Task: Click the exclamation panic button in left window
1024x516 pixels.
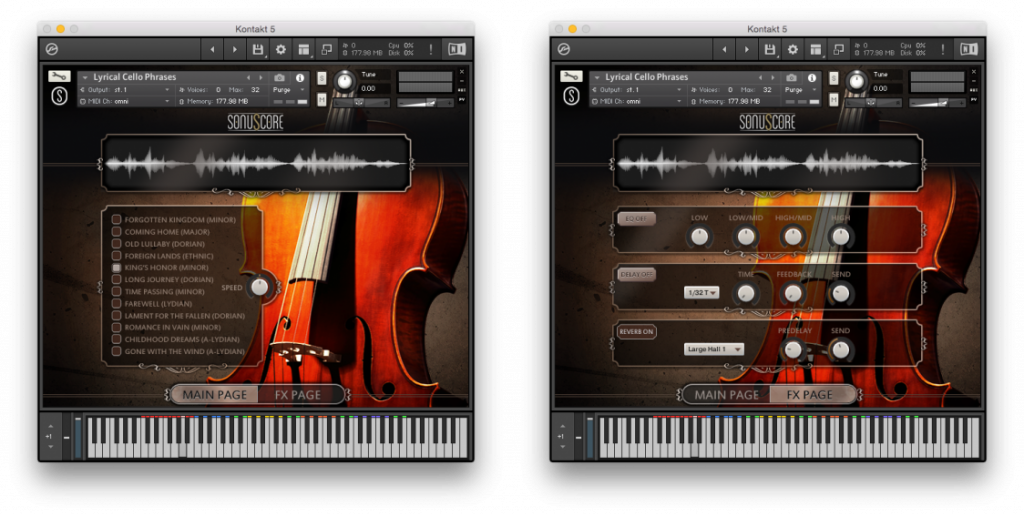Action: coord(430,49)
